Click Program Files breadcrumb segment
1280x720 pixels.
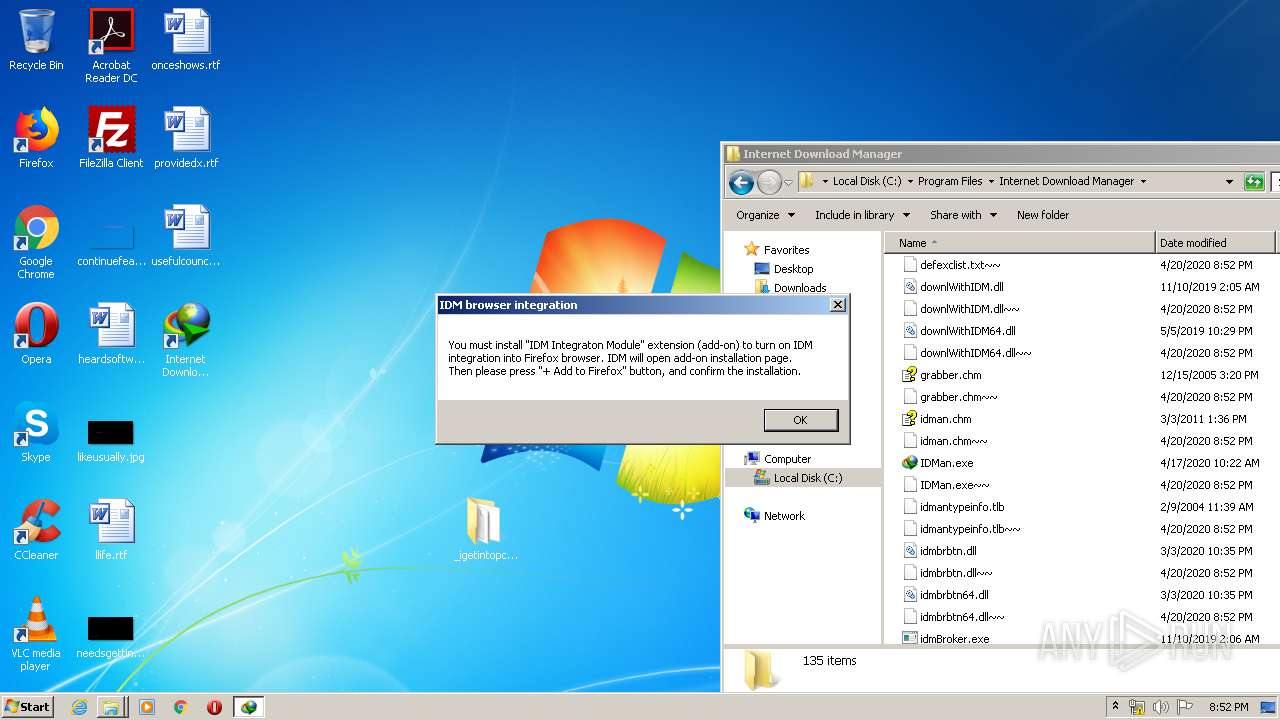pyautogui.click(x=950, y=181)
